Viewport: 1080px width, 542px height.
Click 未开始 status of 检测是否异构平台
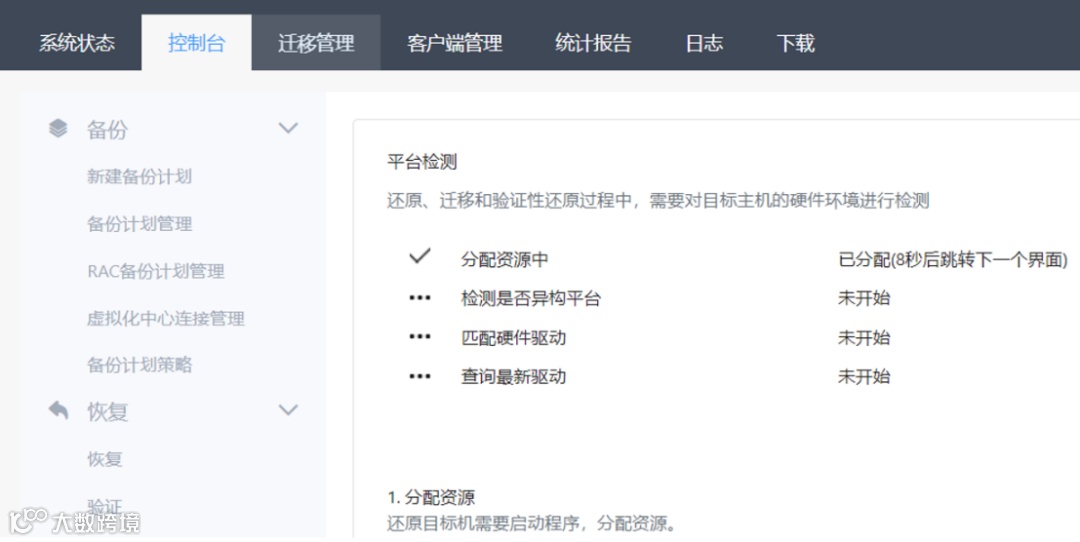point(864,298)
